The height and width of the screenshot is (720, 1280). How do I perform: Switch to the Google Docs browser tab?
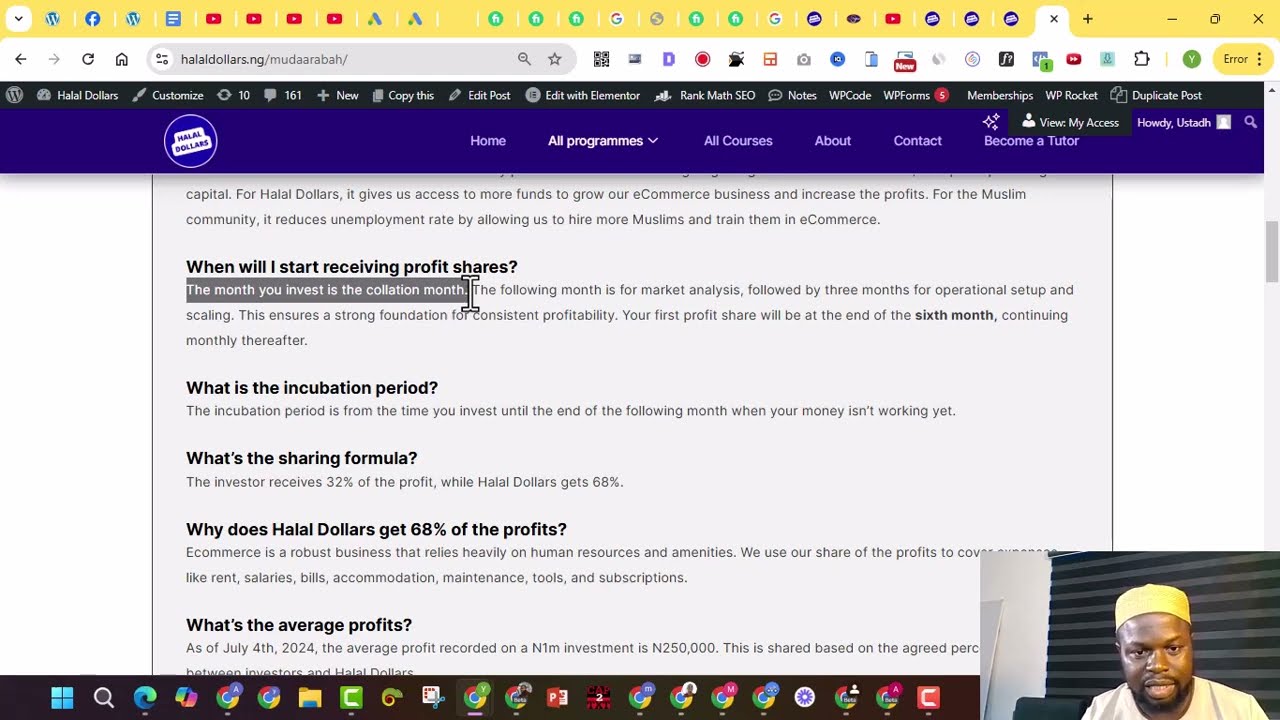pos(173,19)
